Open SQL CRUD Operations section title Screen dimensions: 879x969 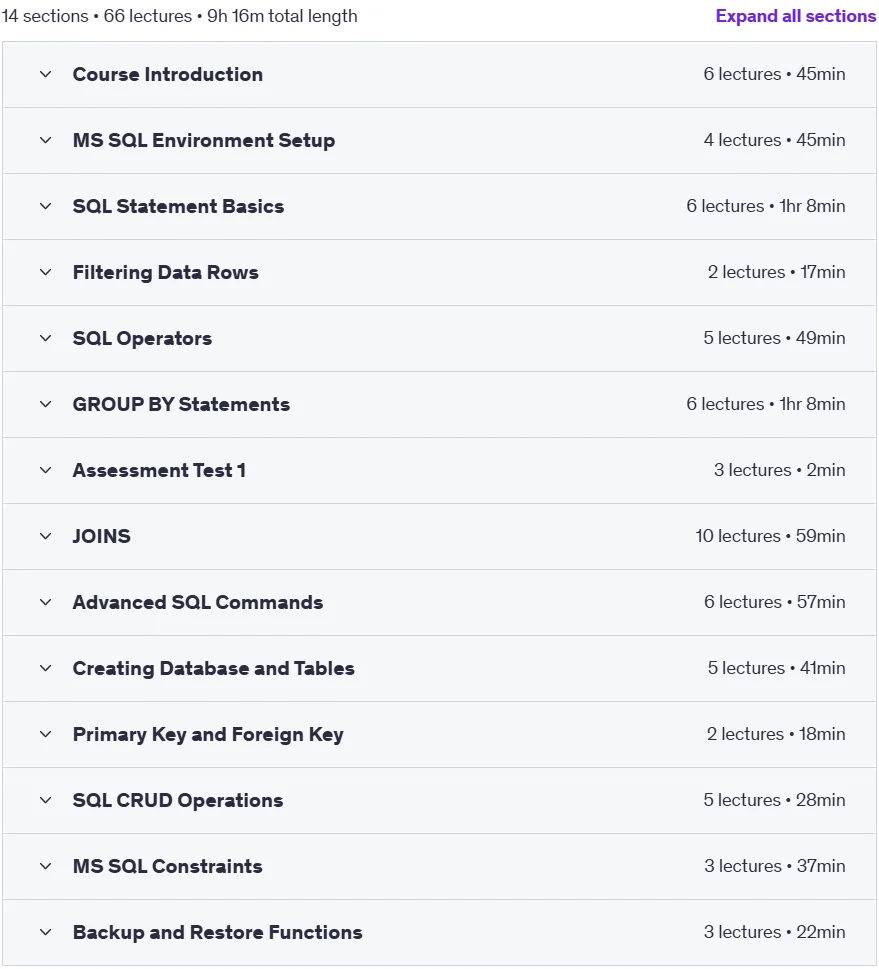pyautogui.click(x=177, y=800)
